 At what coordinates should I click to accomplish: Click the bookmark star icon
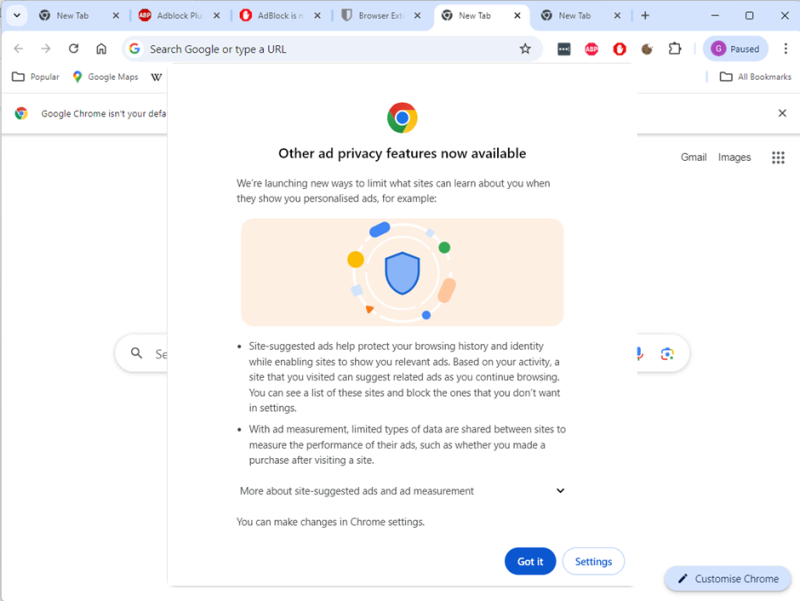[525, 49]
